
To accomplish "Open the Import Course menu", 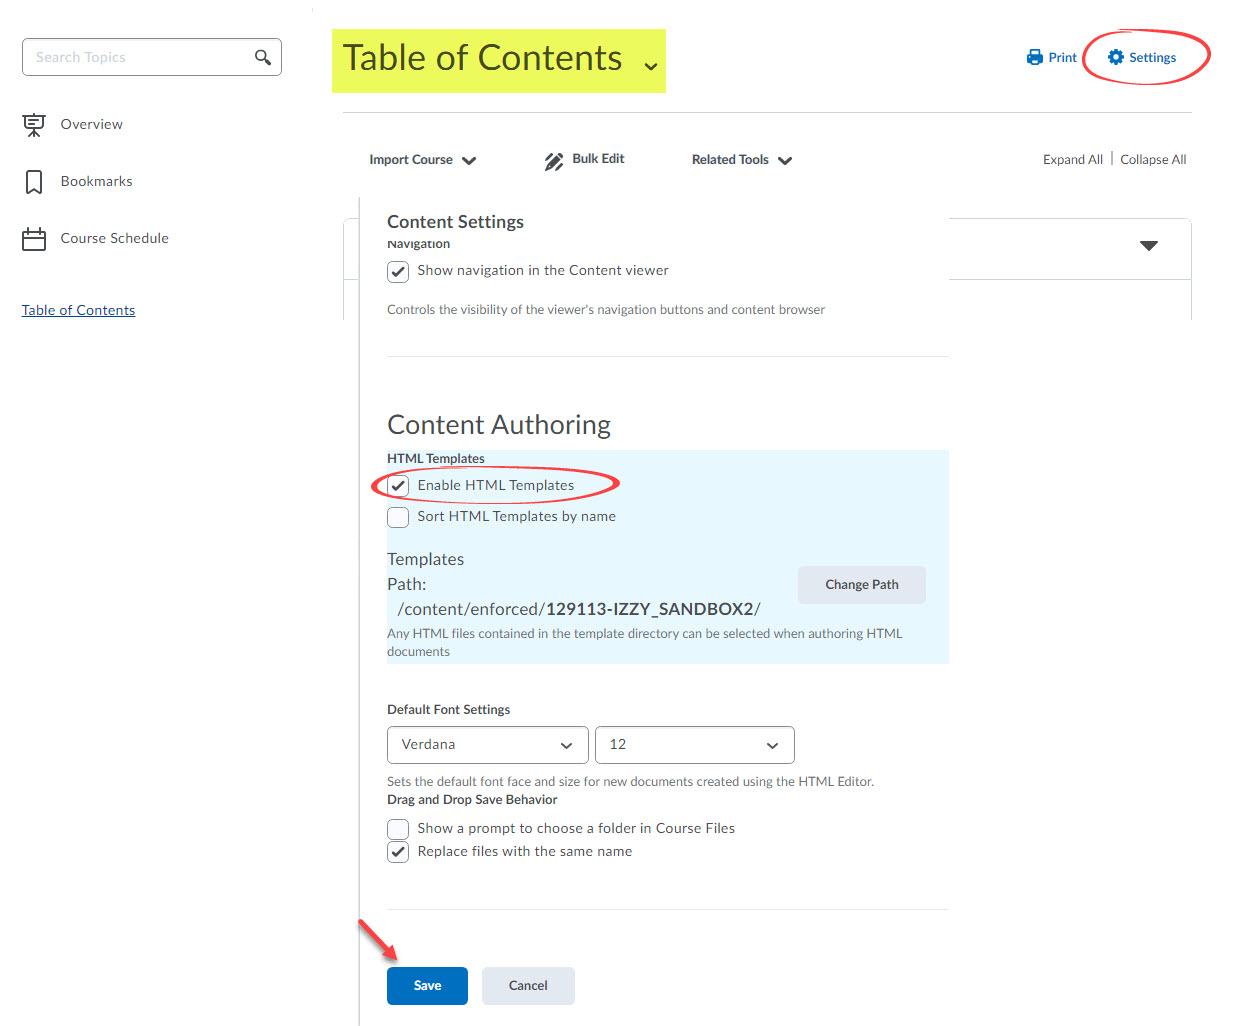I will pyautogui.click(x=422, y=160).
